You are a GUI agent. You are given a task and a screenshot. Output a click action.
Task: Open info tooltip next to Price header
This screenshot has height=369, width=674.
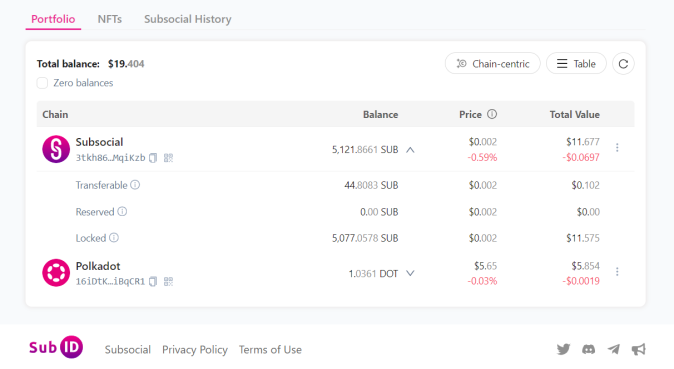tap(492, 114)
